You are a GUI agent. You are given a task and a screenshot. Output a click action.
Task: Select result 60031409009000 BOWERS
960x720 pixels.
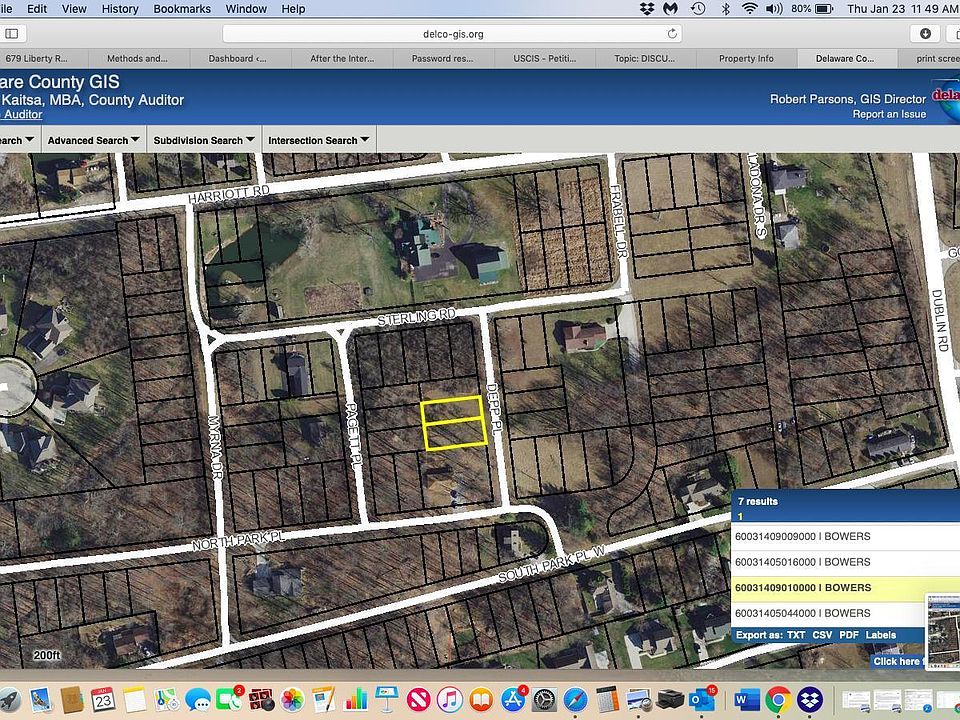tap(846, 536)
